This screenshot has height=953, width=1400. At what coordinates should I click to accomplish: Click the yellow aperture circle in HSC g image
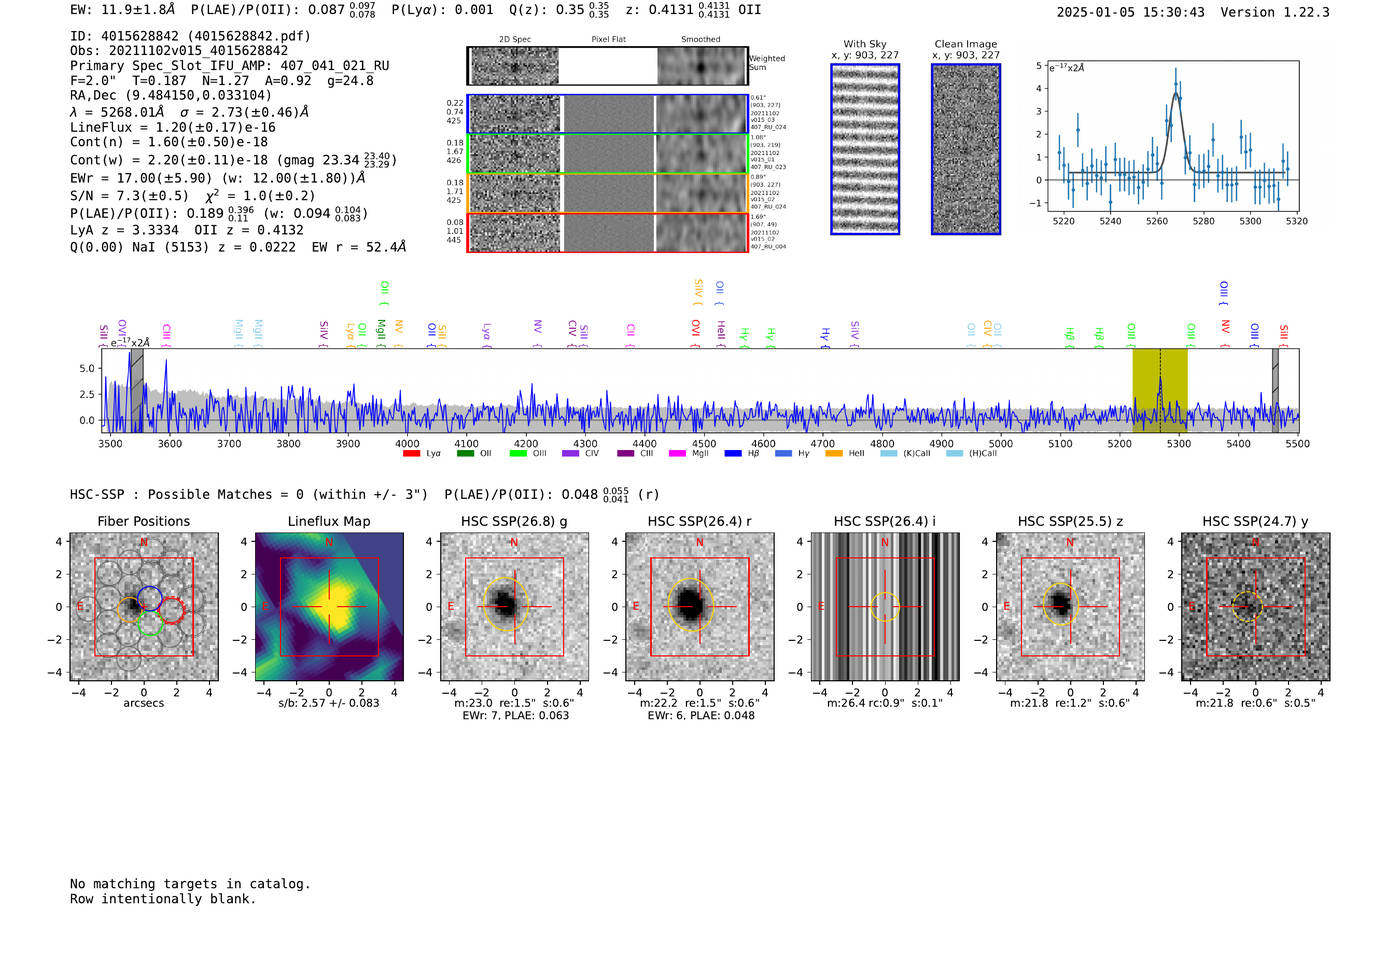507,602
